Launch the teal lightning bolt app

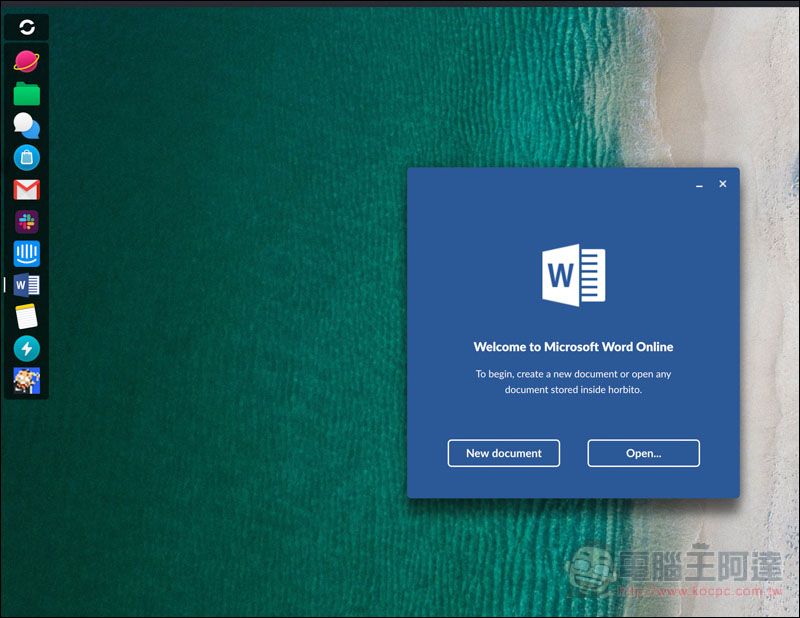pyautogui.click(x=27, y=349)
